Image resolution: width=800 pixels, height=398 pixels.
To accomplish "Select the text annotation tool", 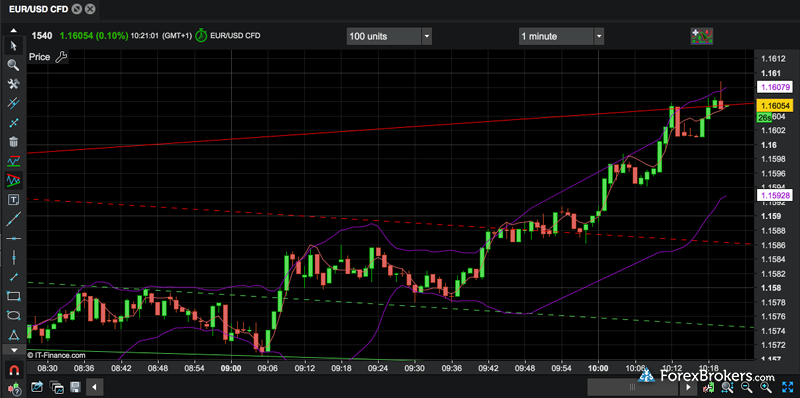I will point(13,200).
